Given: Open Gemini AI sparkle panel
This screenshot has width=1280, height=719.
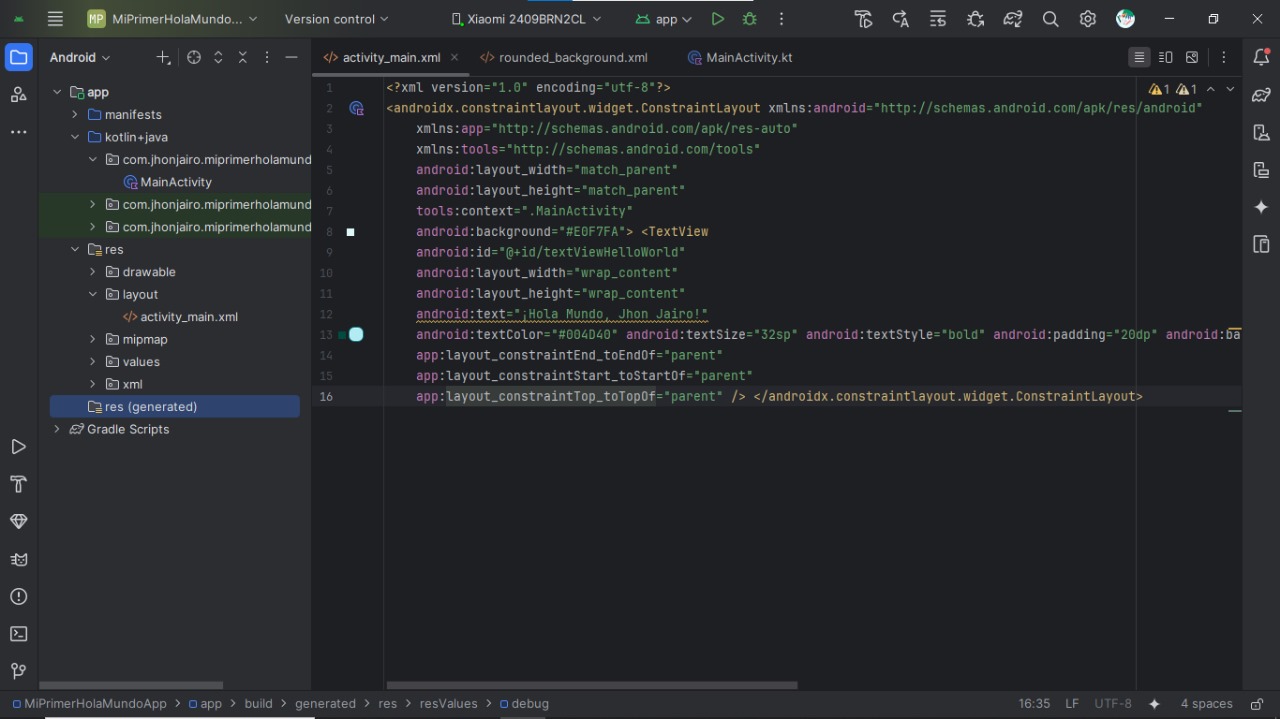Looking at the screenshot, I should point(1261,207).
